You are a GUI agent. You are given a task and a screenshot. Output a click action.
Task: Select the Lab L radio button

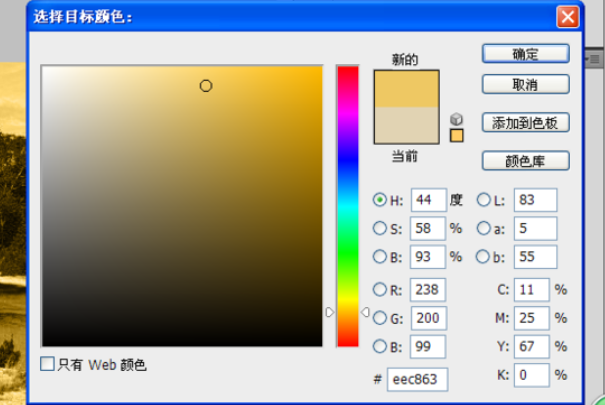coord(483,200)
